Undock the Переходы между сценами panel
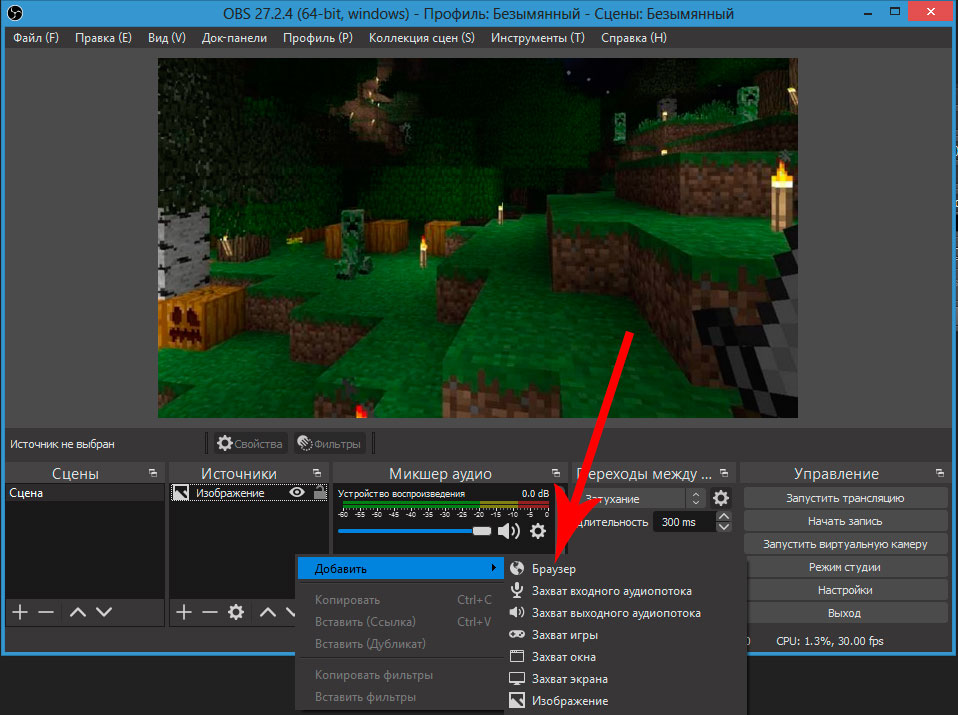 point(724,473)
